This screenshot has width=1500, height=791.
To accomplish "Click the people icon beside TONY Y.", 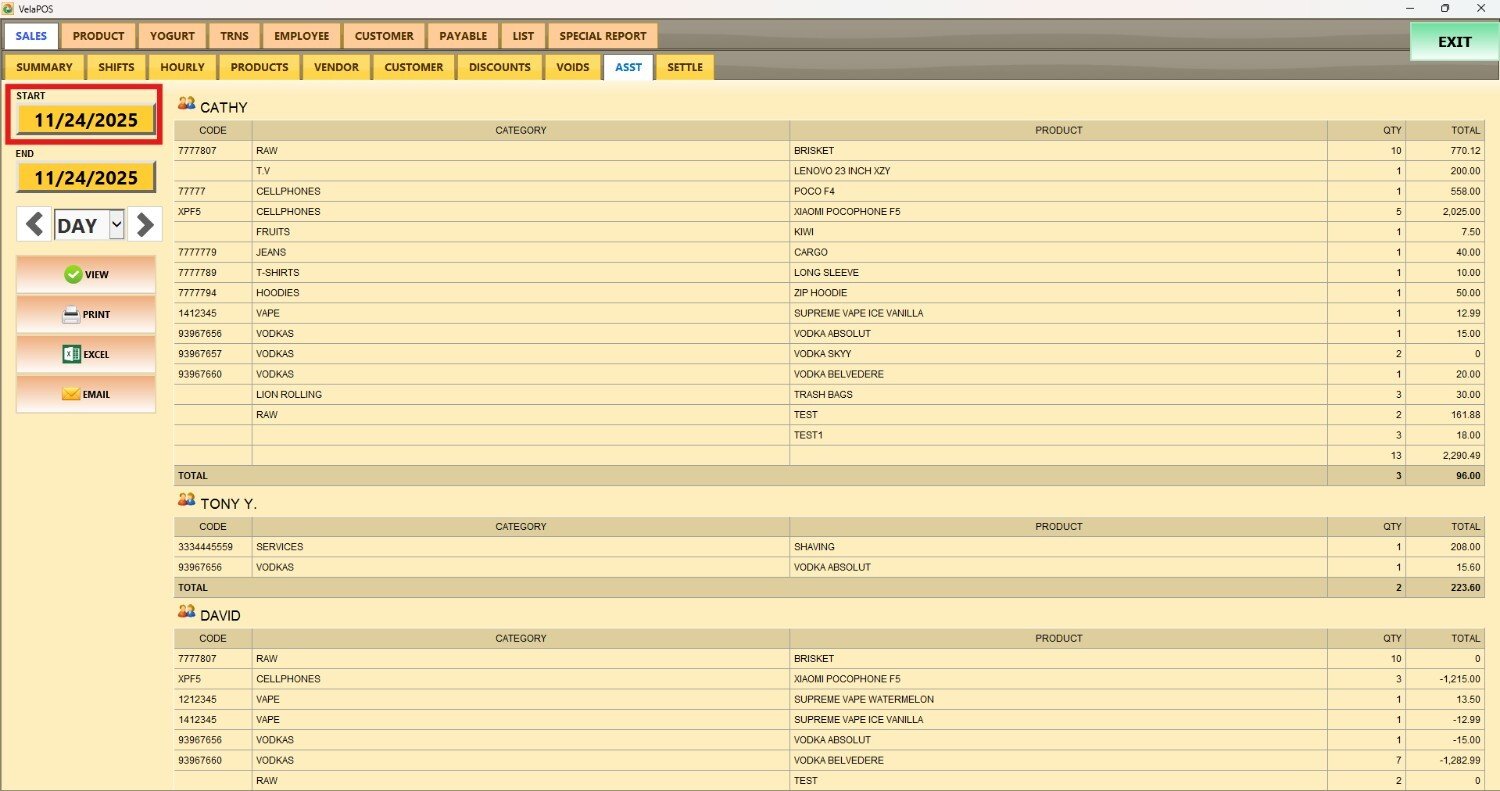I will tap(187, 500).
